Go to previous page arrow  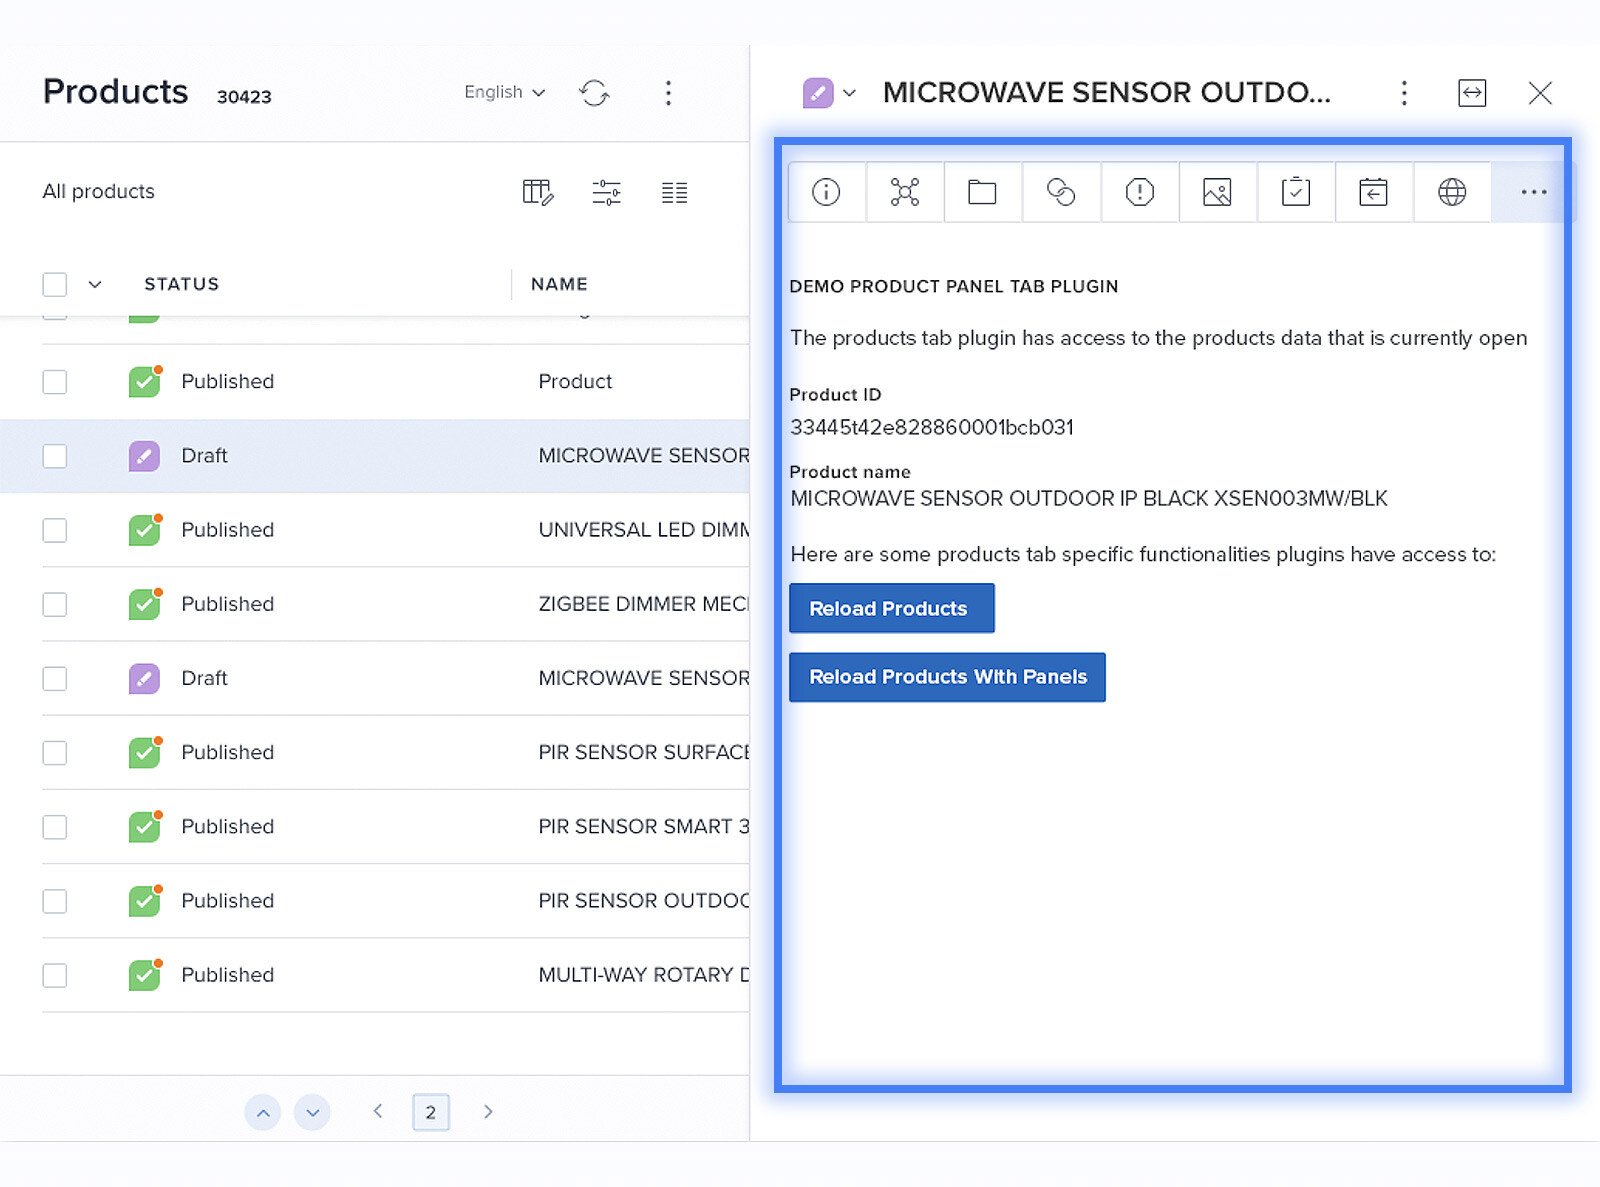tap(378, 1111)
